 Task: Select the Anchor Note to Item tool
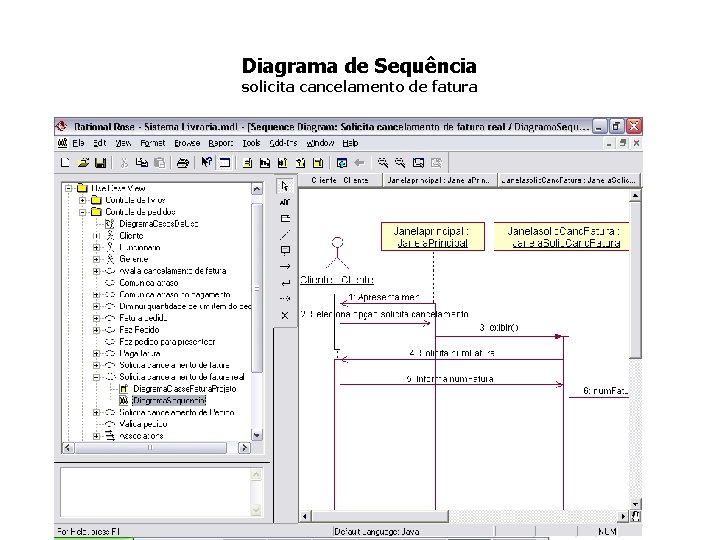click(285, 234)
